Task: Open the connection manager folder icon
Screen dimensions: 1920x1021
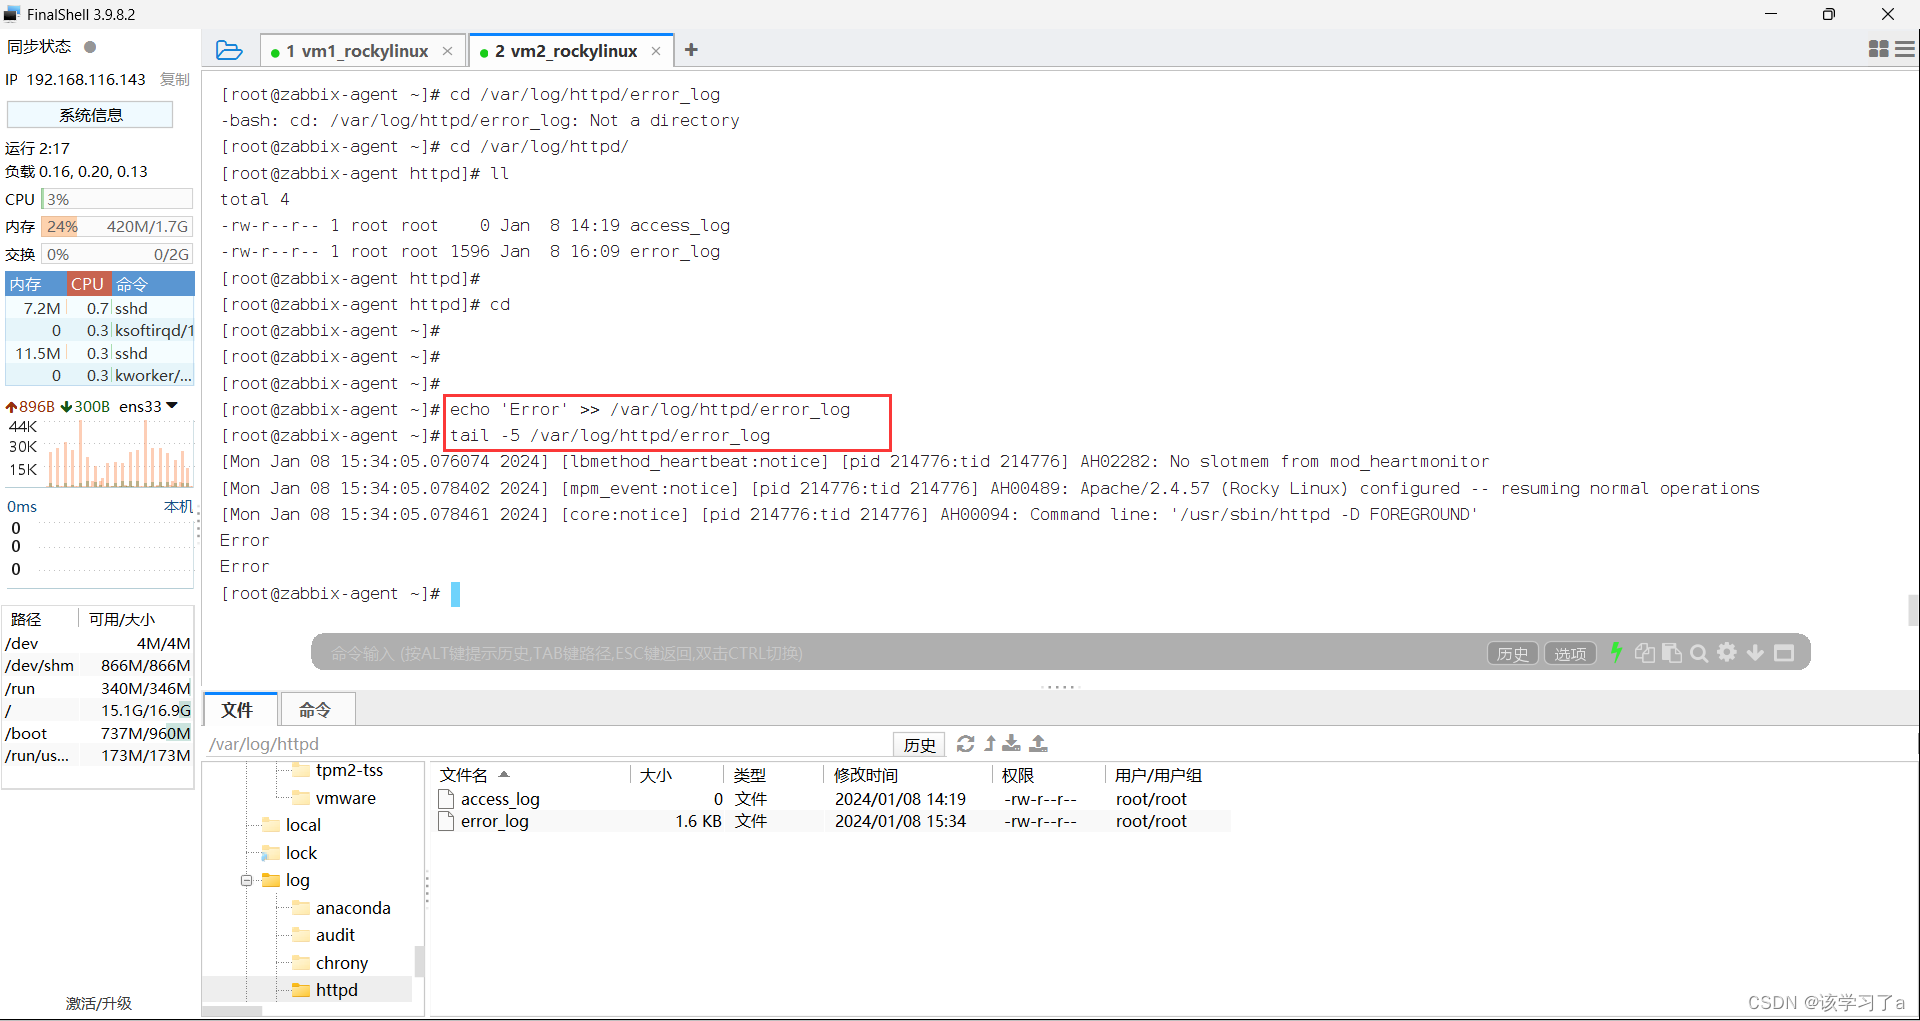Action: click(x=229, y=50)
